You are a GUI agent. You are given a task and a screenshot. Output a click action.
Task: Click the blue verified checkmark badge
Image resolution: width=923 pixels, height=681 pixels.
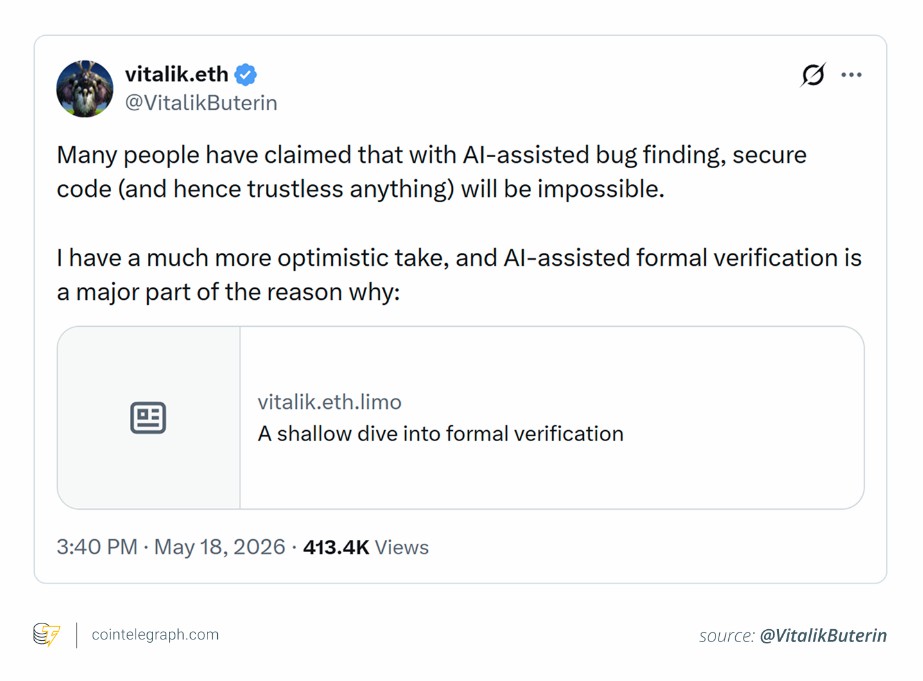tap(245, 75)
